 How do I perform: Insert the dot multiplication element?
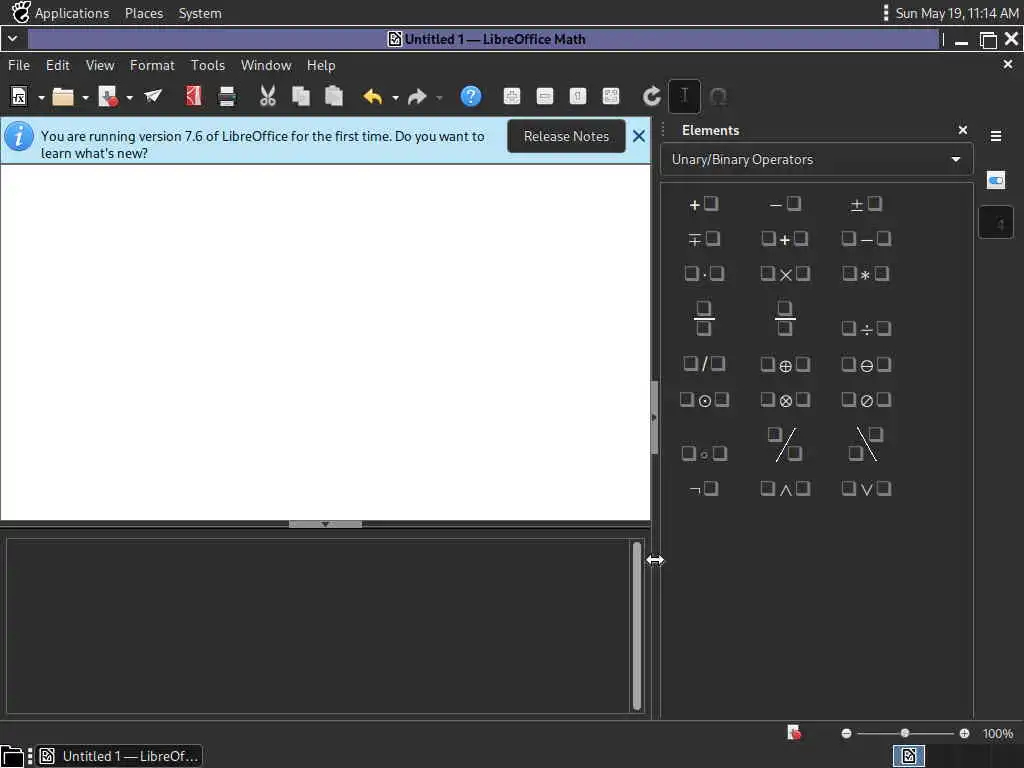tap(704, 274)
